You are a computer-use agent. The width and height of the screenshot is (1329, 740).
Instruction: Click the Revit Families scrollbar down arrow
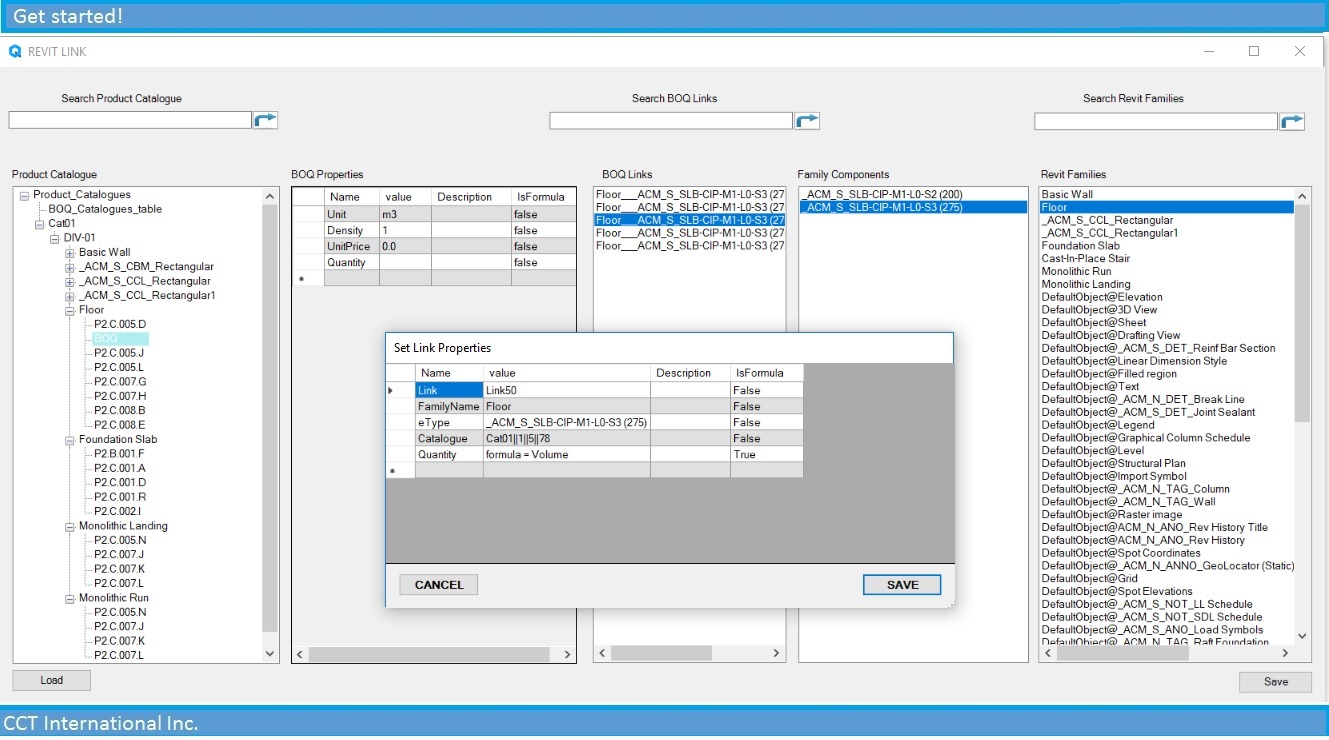(1301, 635)
